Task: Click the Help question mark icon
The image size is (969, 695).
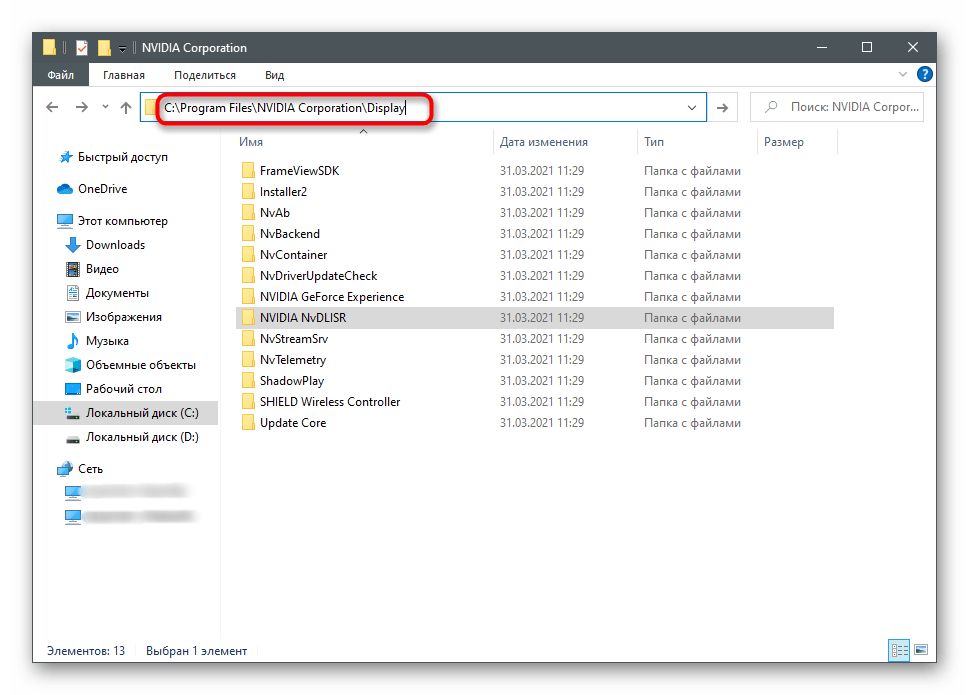Action: pos(925,74)
